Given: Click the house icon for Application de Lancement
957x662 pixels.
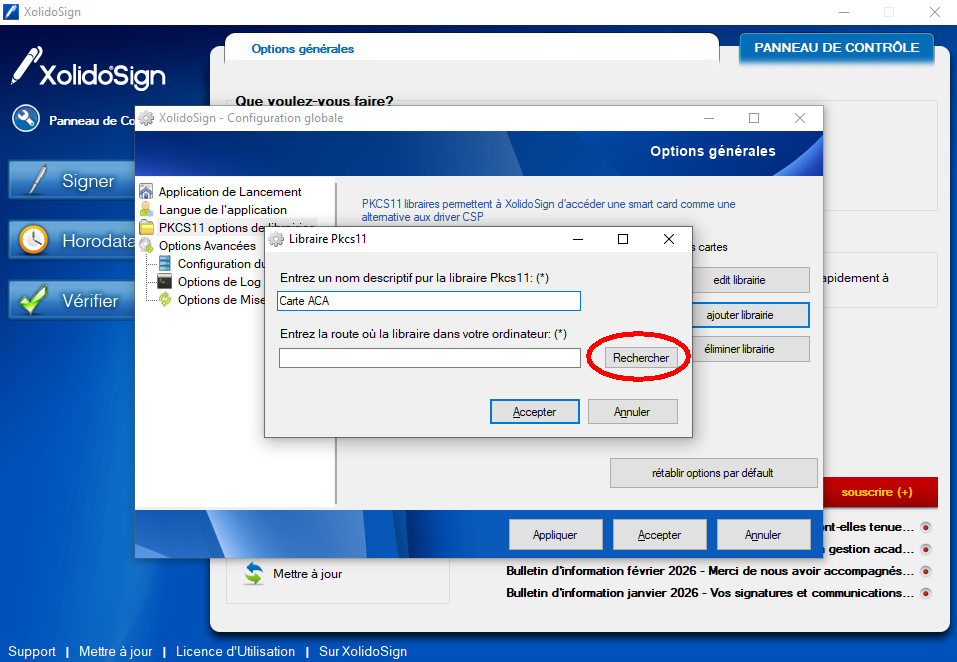Looking at the screenshot, I should [146, 192].
